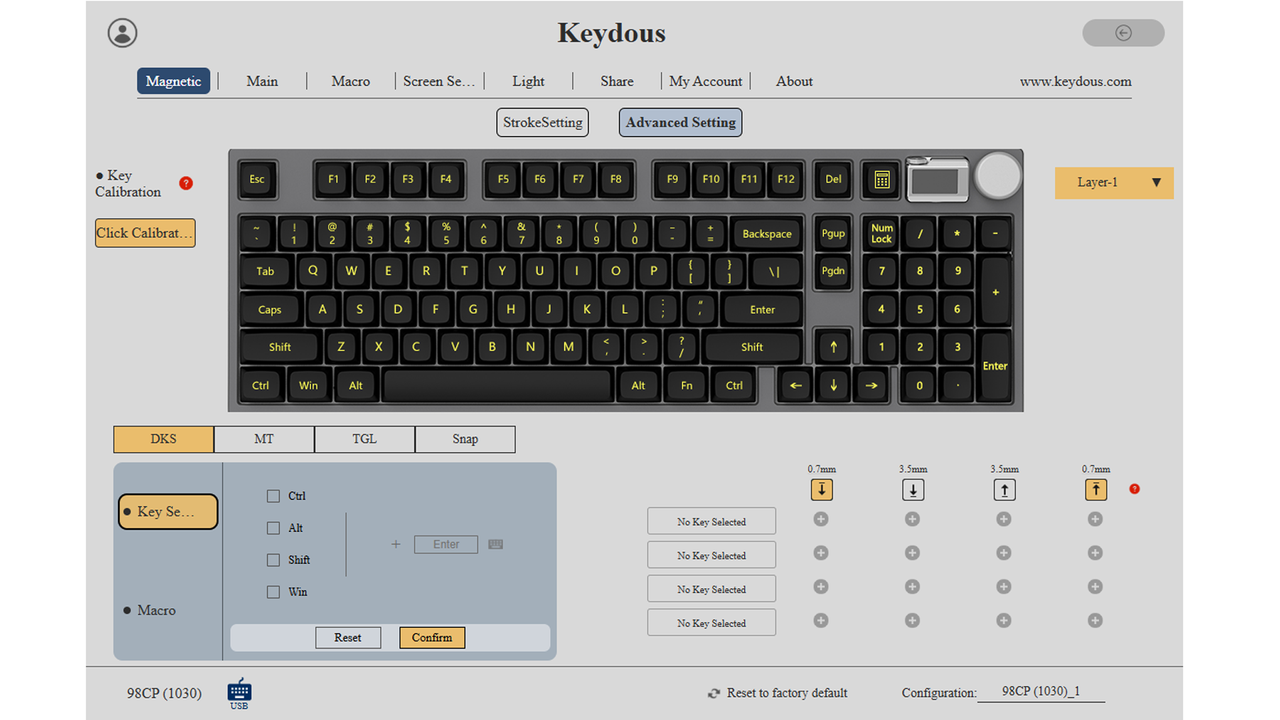
Task: Add first-row action at 3.5mm press point
Action: [x=912, y=519]
